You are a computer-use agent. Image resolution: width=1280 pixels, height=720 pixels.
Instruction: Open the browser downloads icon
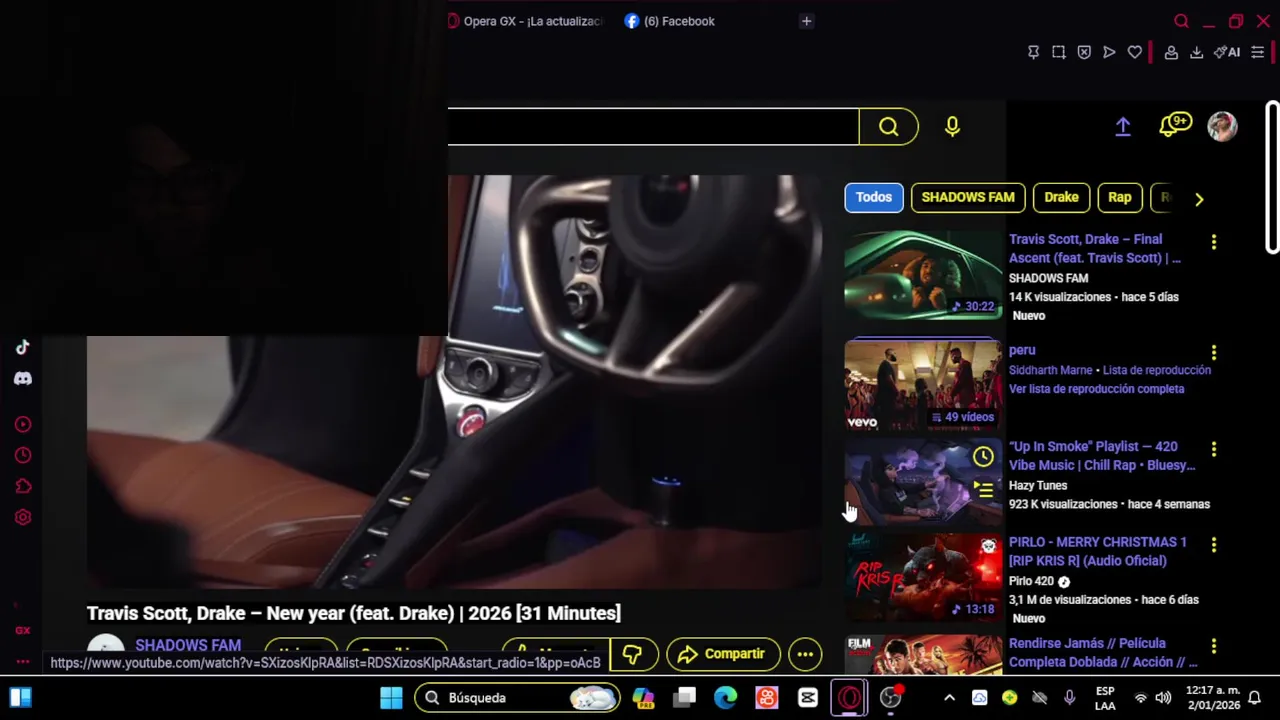pos(1196,52)
